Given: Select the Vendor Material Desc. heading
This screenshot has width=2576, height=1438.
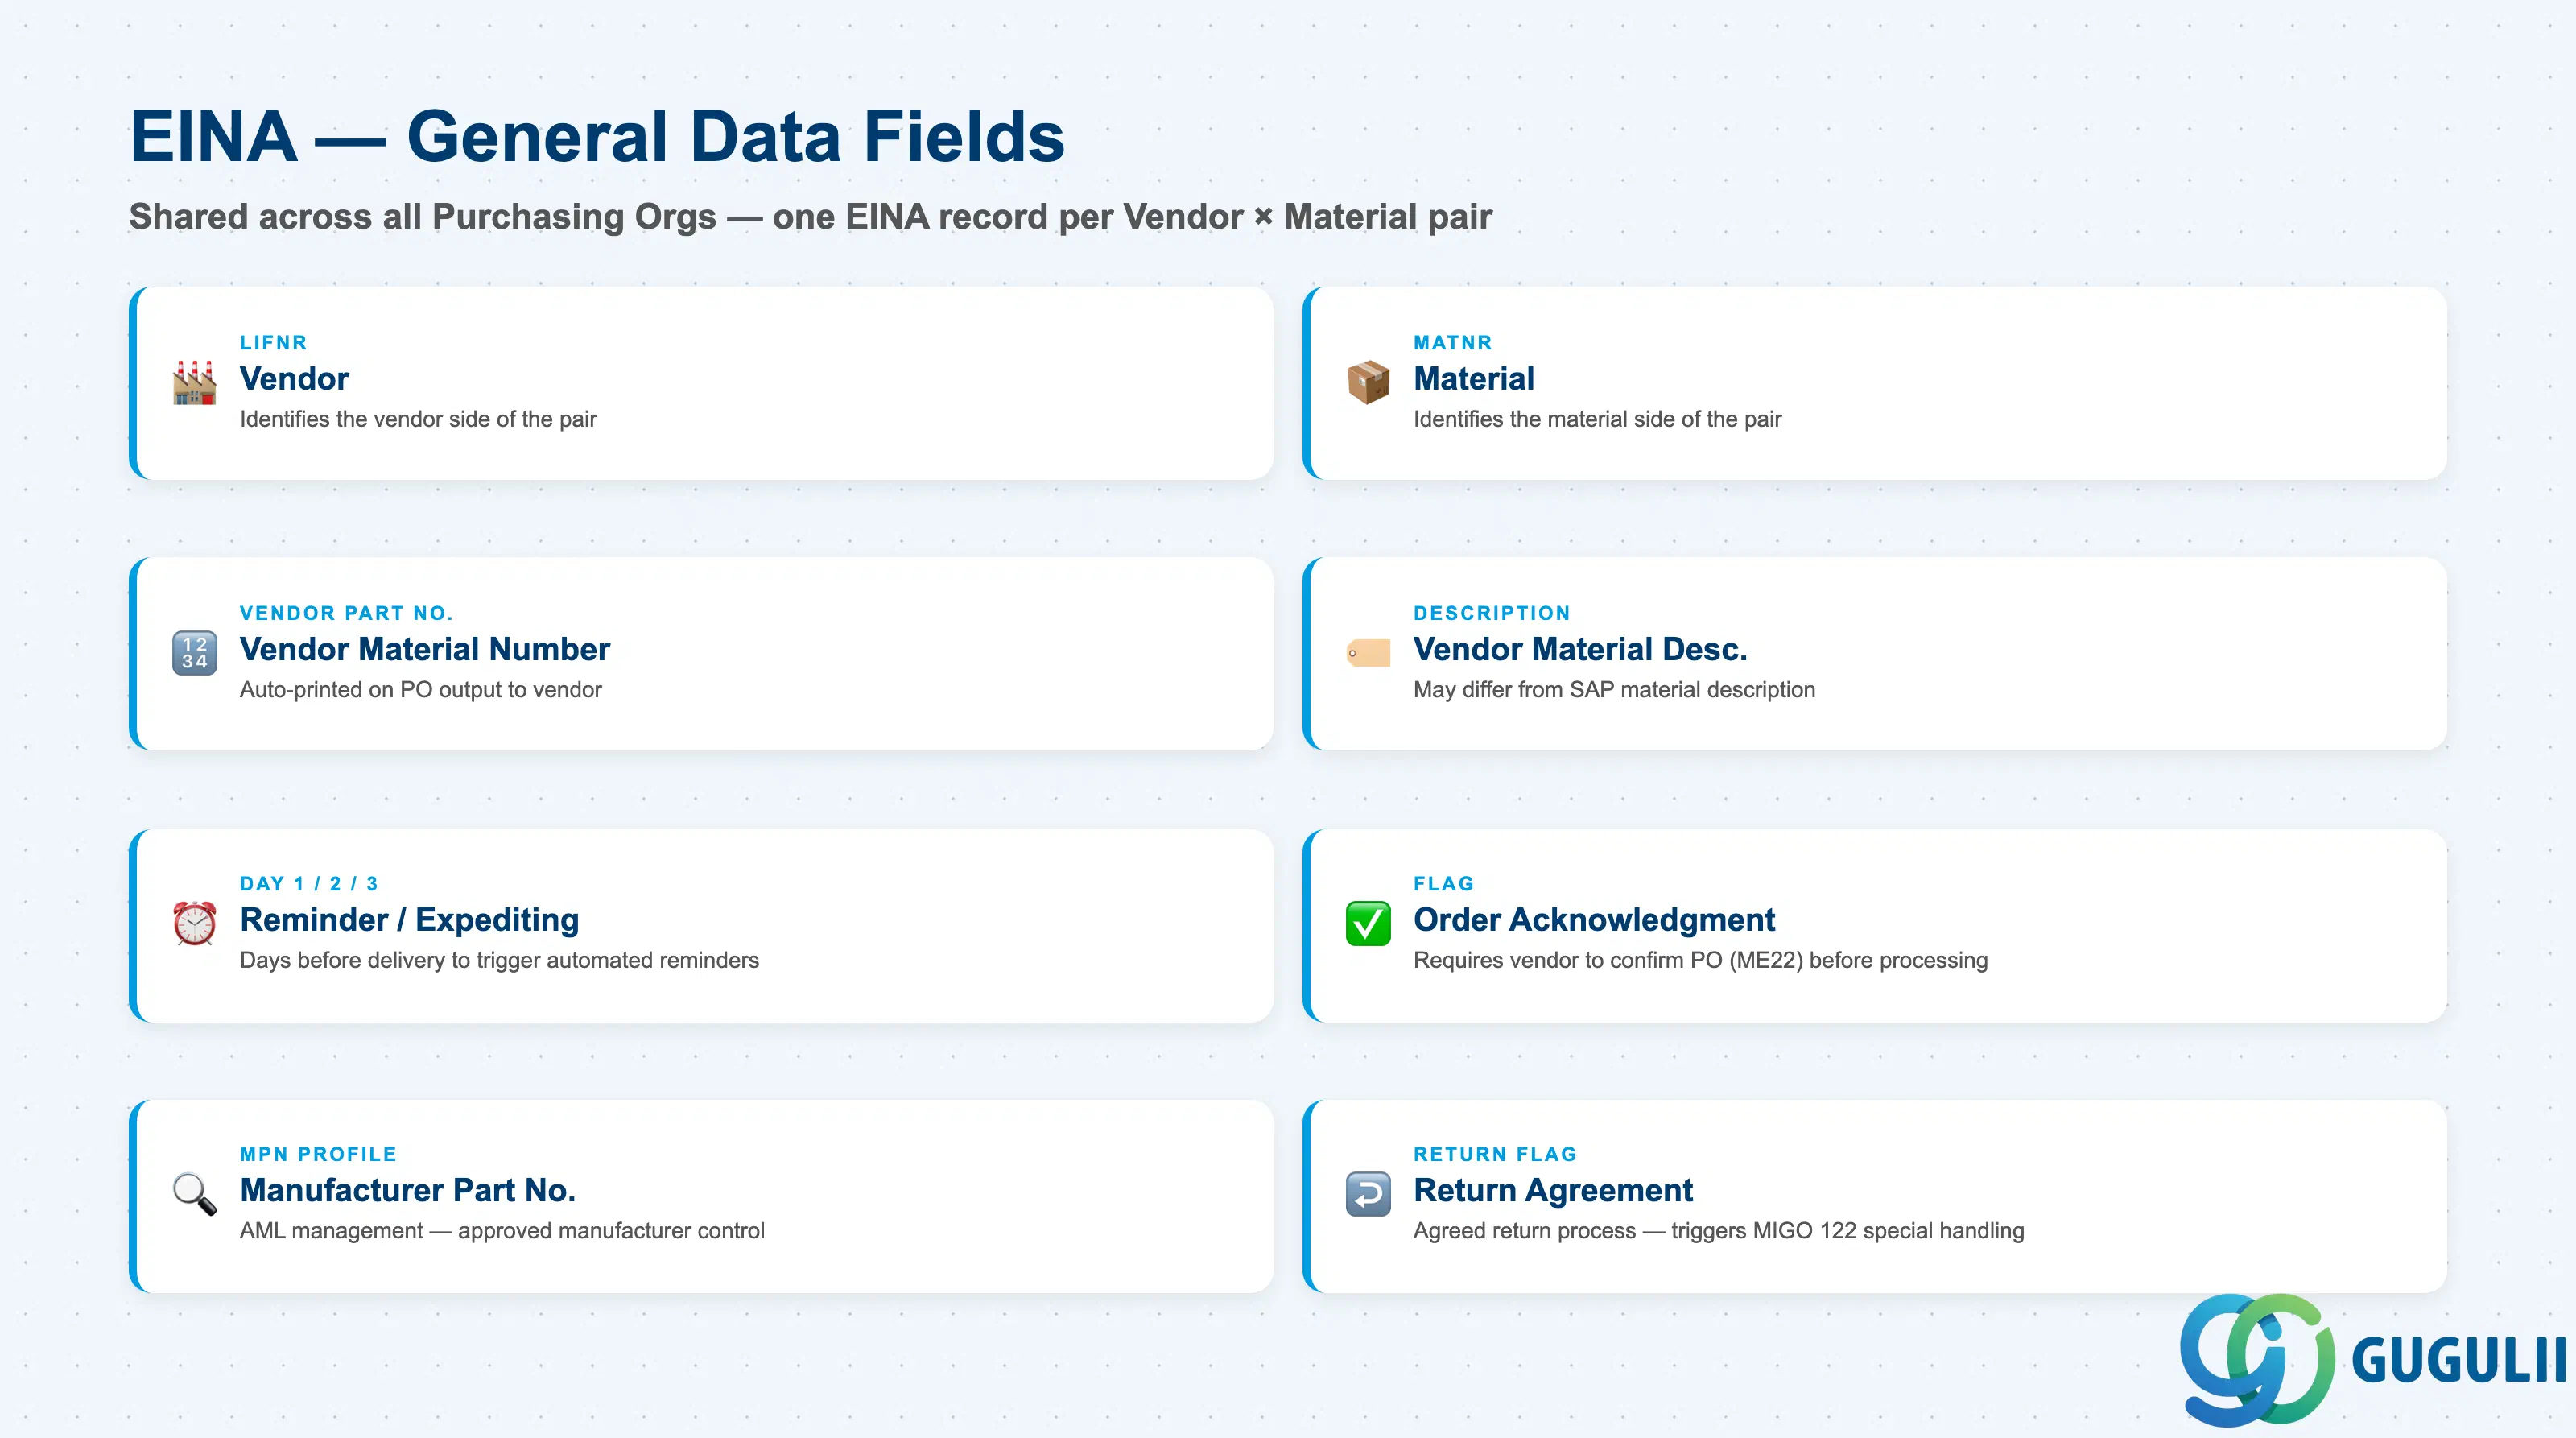Looking at the screenshot, I should [x=1580, y=649].
